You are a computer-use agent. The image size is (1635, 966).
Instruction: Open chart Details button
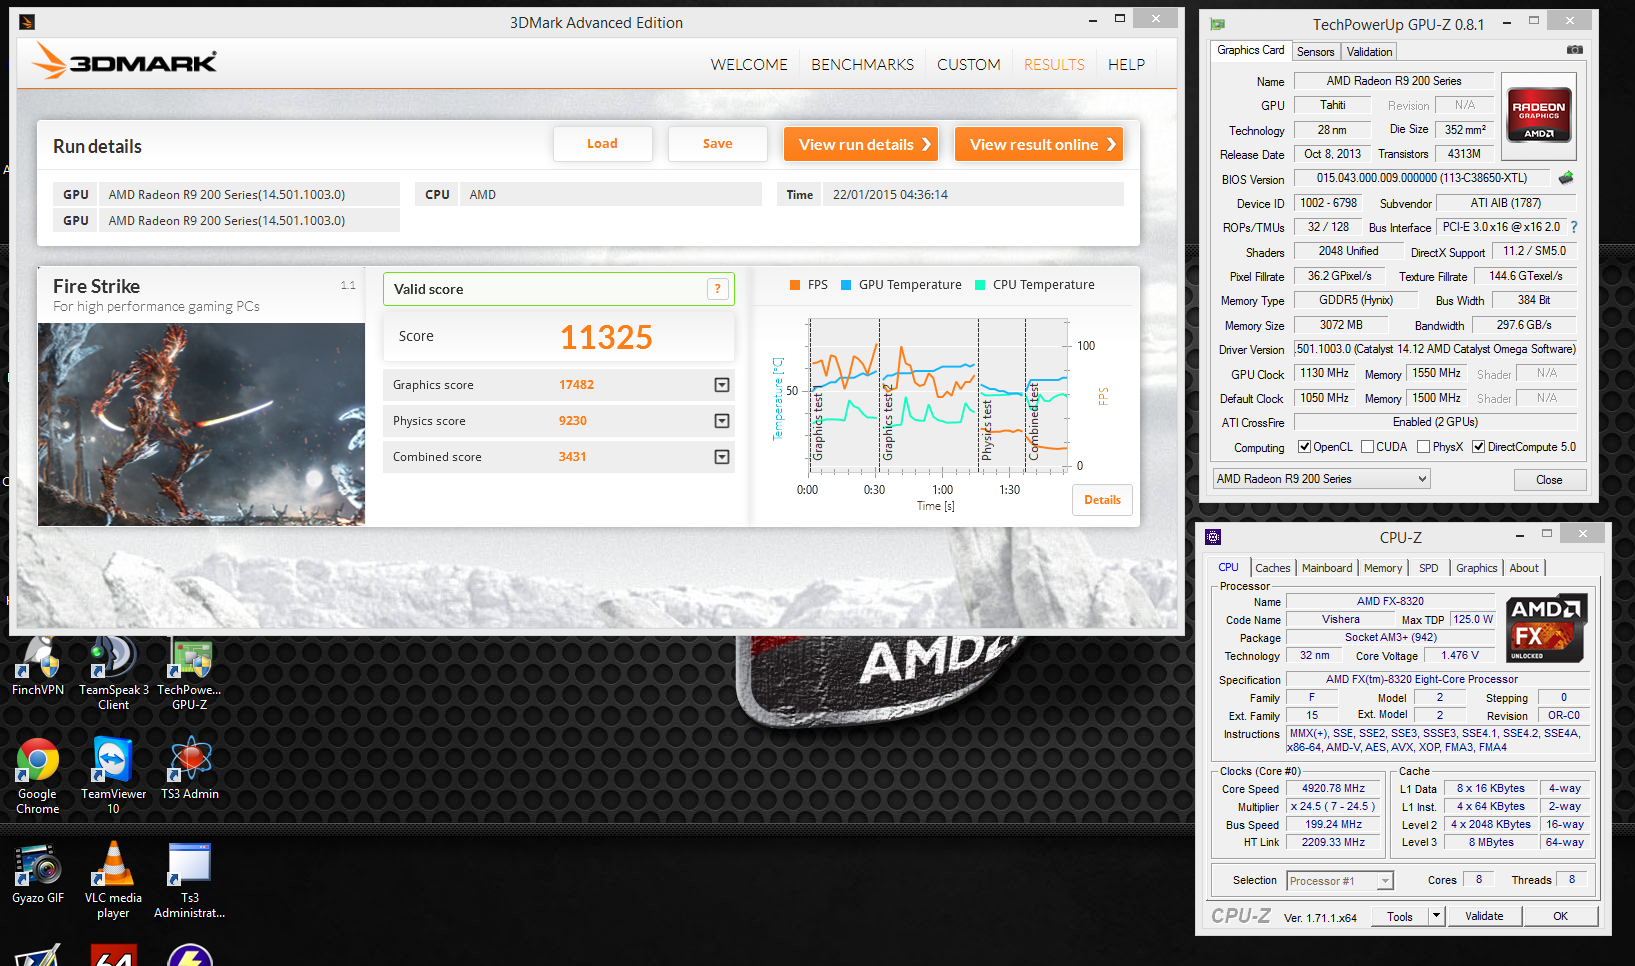coord(1102,500)
